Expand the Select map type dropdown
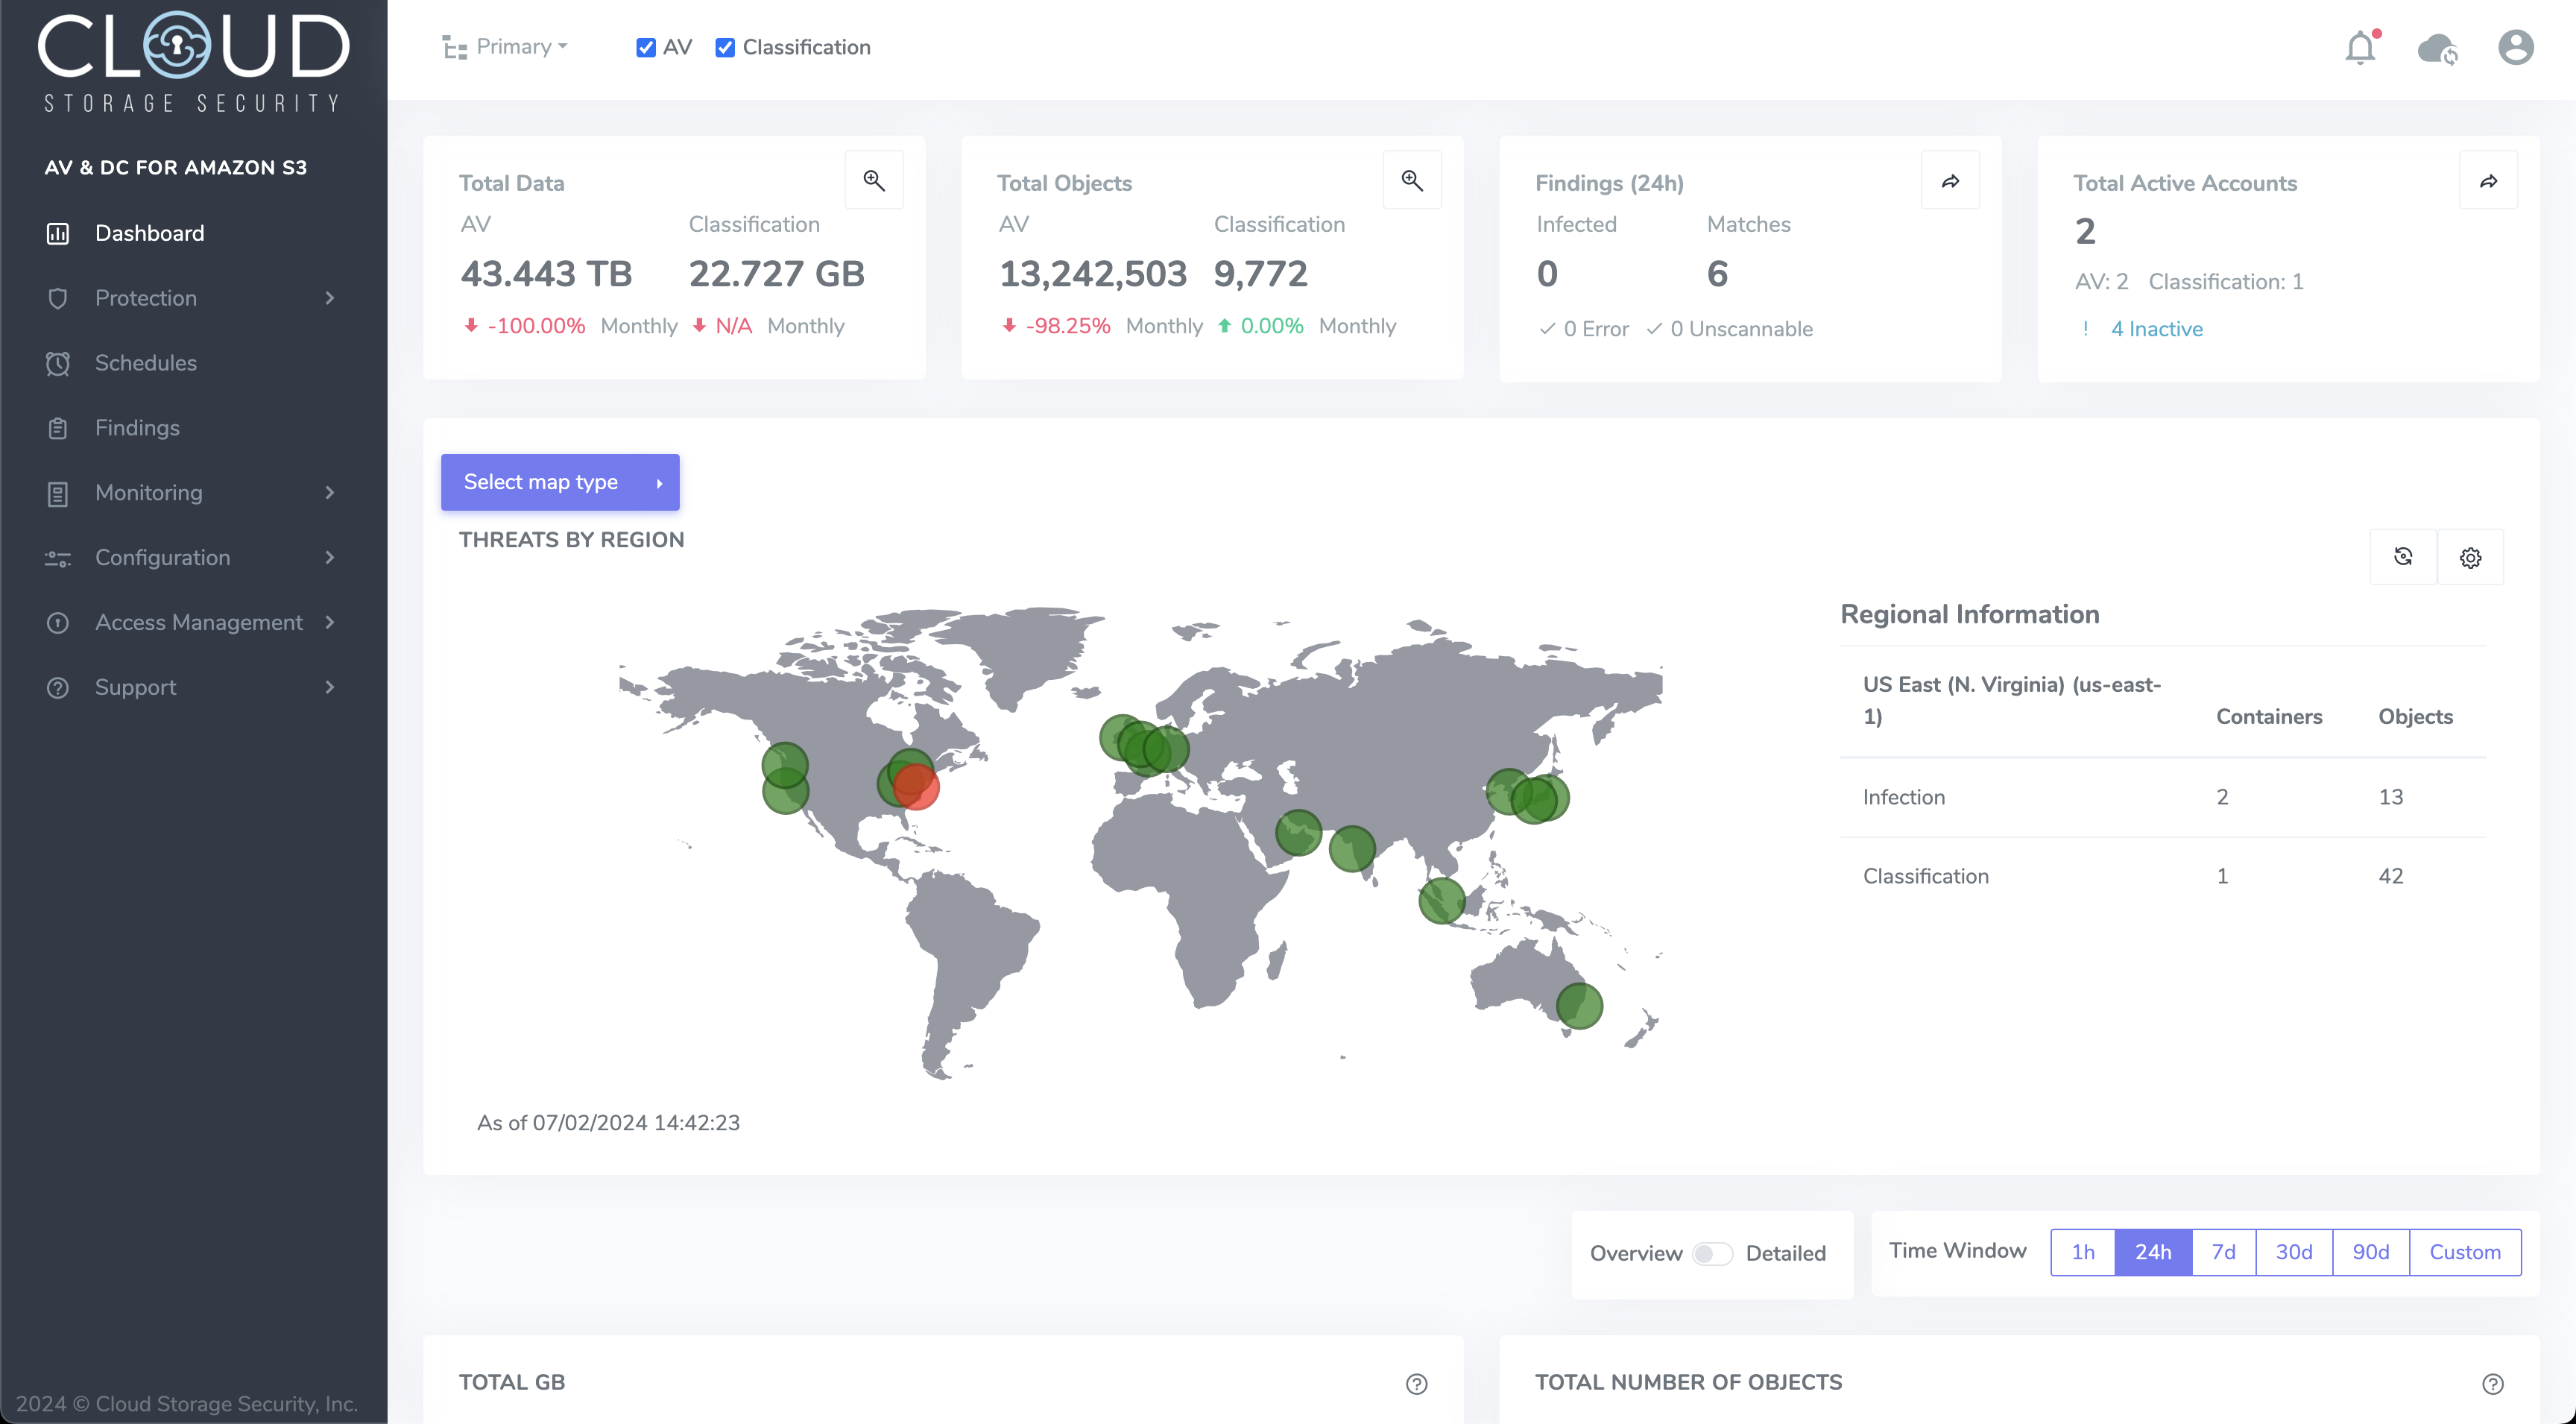Image resolution: width=2576 pixels, height=1424 pixels. click(x=560, y=482)
